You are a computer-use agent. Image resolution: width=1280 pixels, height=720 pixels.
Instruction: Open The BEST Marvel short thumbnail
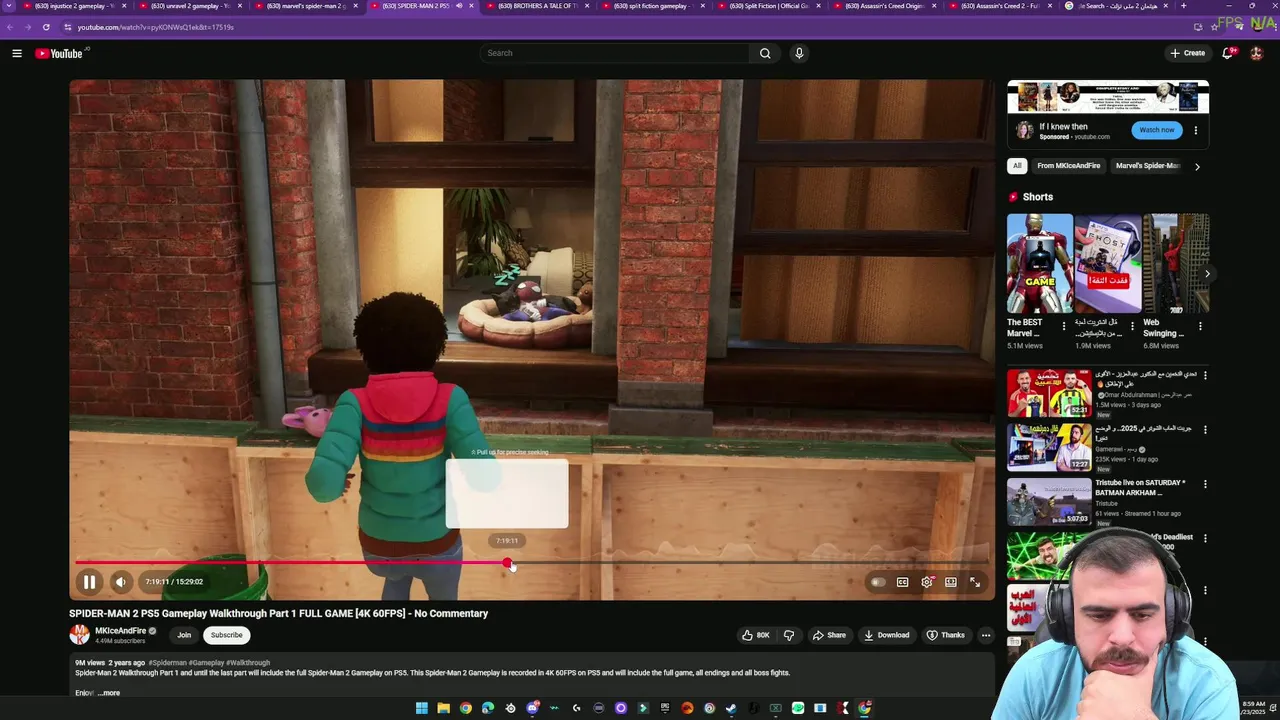1039,263
